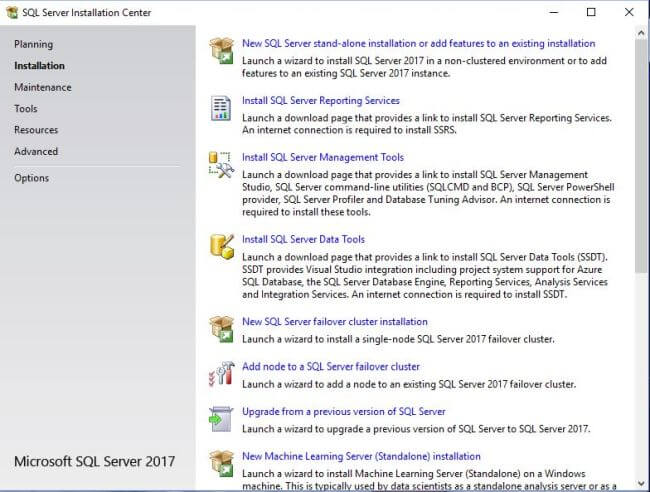Click the Management Tools wrench icon
Viewport: 650px width, 492px height.
pos(221,165)
